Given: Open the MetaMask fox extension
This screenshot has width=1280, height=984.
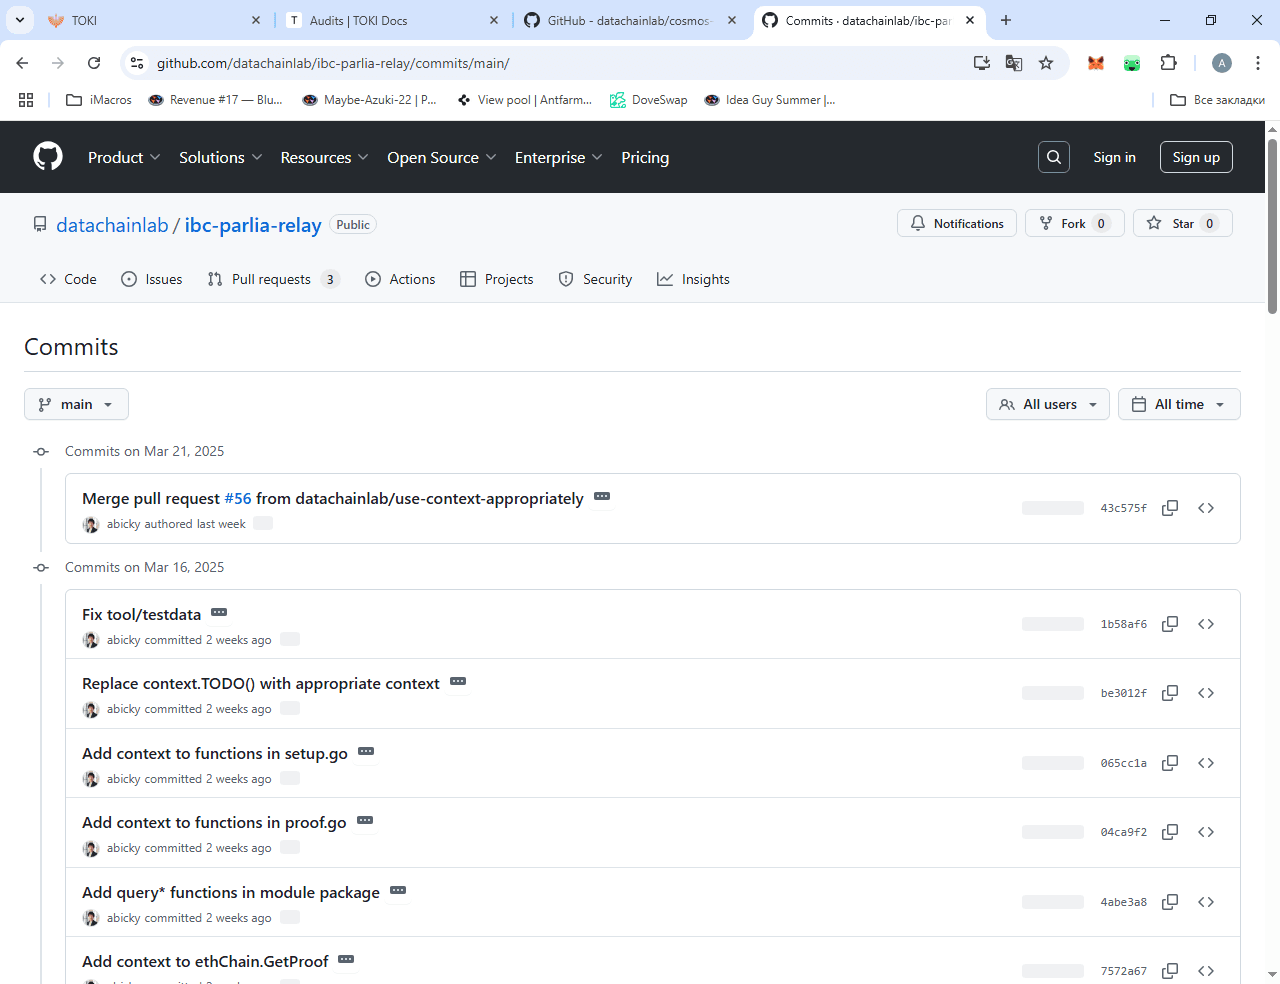Looking at the screenshot, I should point(1096,63).
